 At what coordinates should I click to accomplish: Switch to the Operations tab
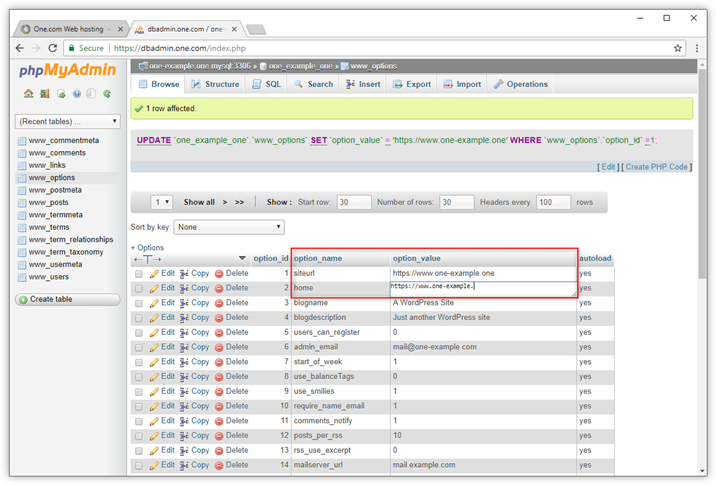[x=521, y=84]
